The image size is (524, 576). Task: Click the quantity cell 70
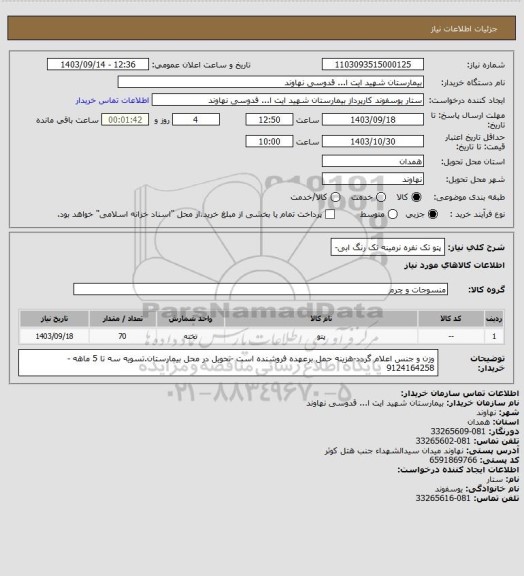tap(123, 336)
